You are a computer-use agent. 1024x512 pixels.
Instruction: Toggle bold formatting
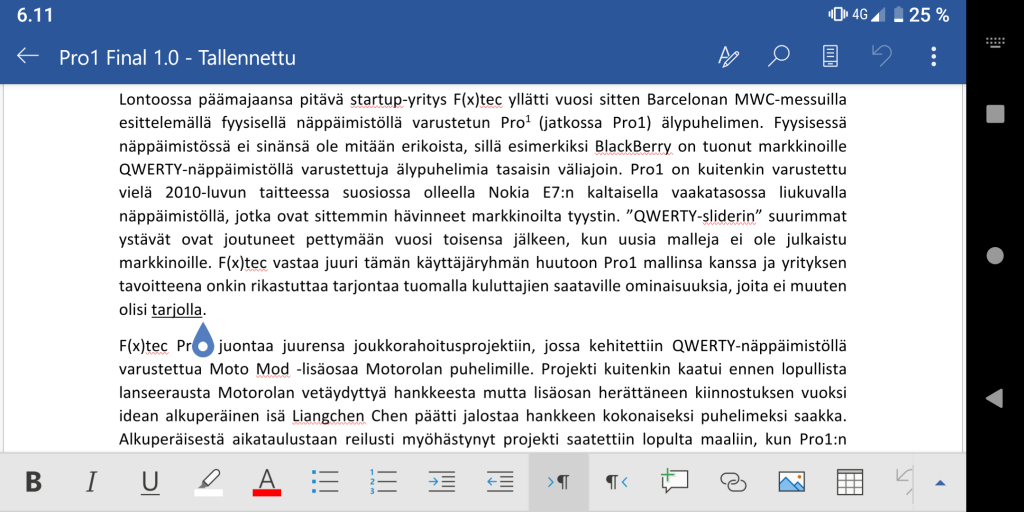(33, 483)
